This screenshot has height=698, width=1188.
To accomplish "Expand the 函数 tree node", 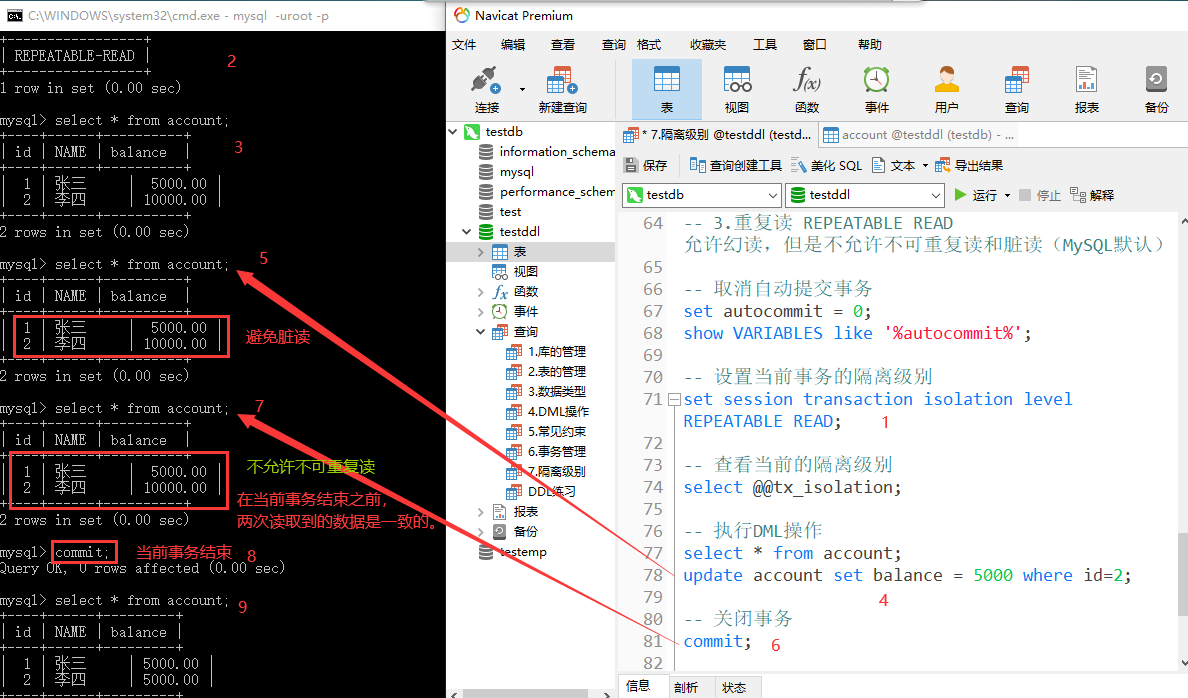I will 480,292.
